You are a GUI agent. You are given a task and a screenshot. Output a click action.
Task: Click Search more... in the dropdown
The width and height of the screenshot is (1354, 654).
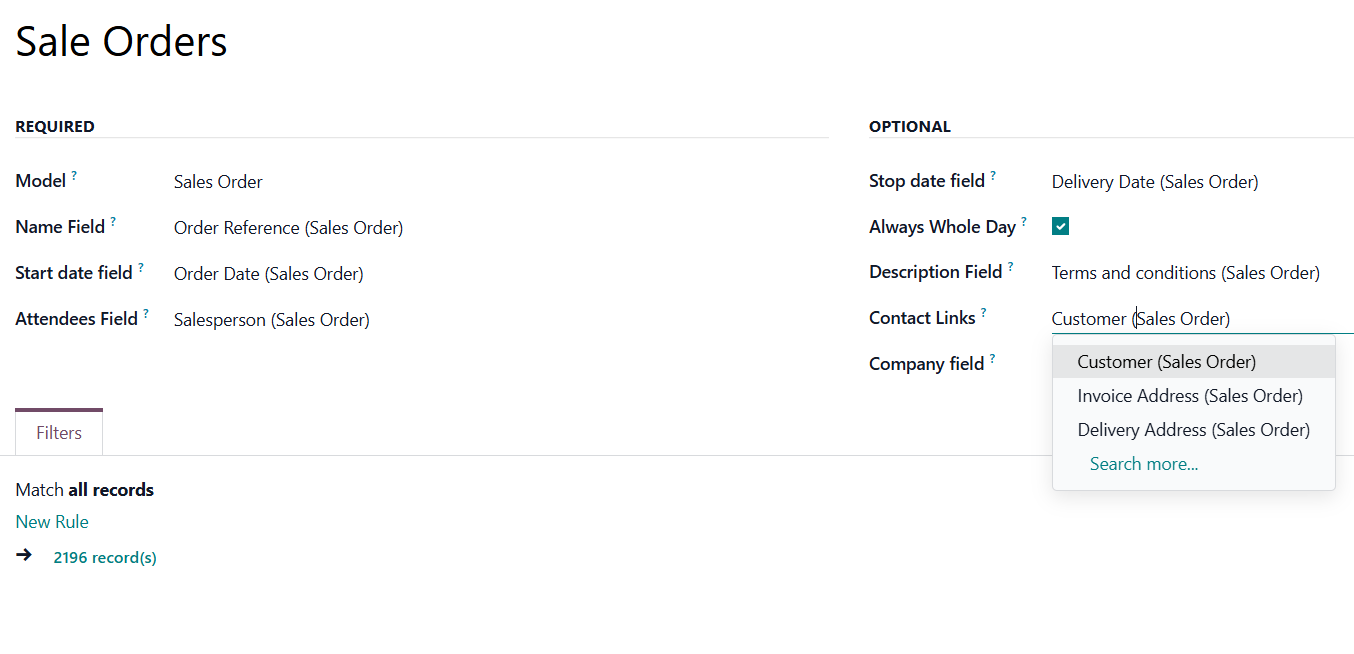(1143, 464)
